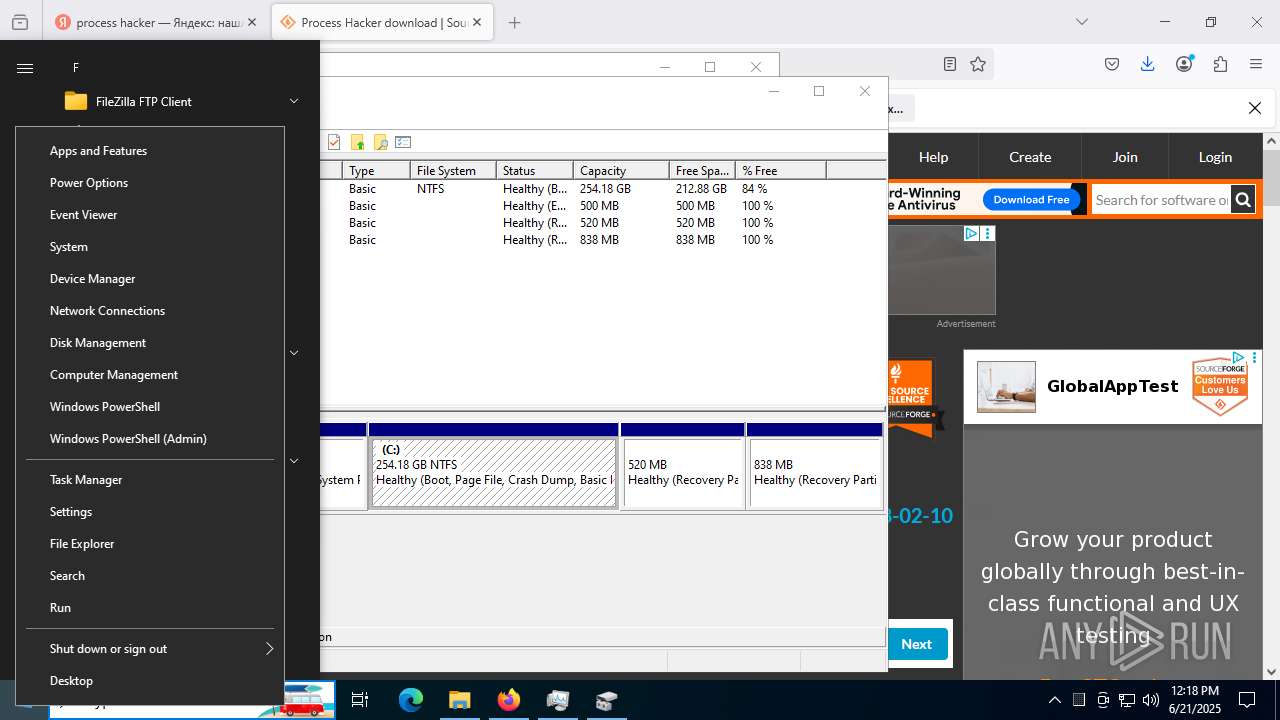Open the Action Center notifications icon
The height and width of the screenshot is (720, 1280).
(1246, 700)
